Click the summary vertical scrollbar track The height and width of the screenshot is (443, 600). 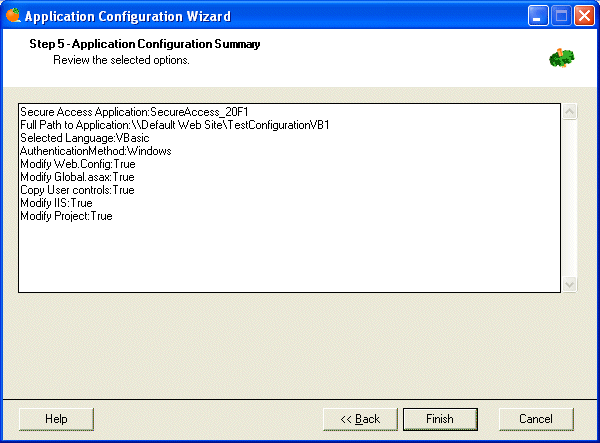[570, 198]
